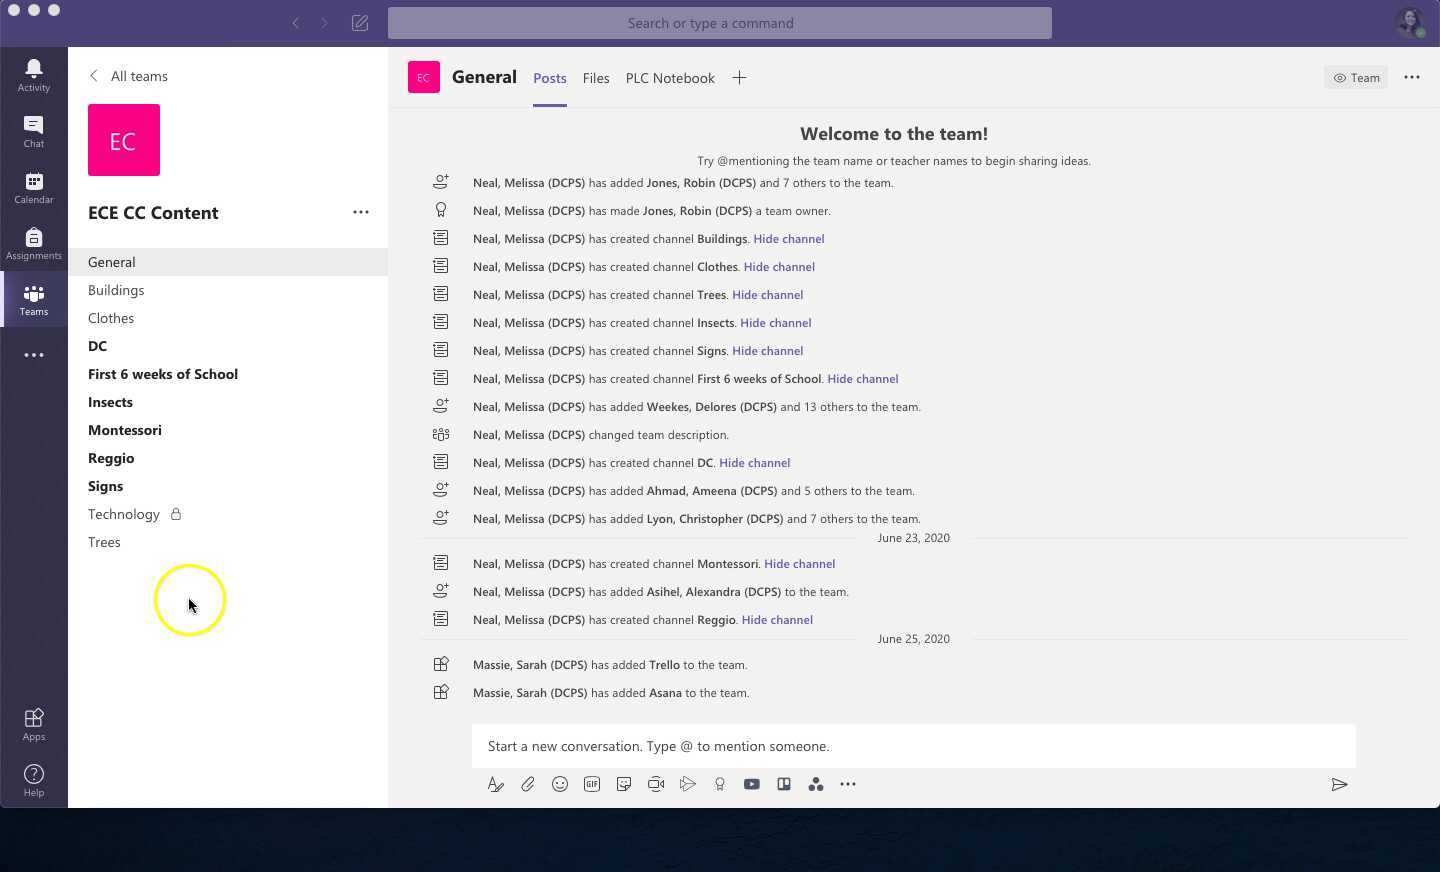Hide channel link for Montessori
The height and width of the screenshot is (872, 1440).
tap(800, 564)
